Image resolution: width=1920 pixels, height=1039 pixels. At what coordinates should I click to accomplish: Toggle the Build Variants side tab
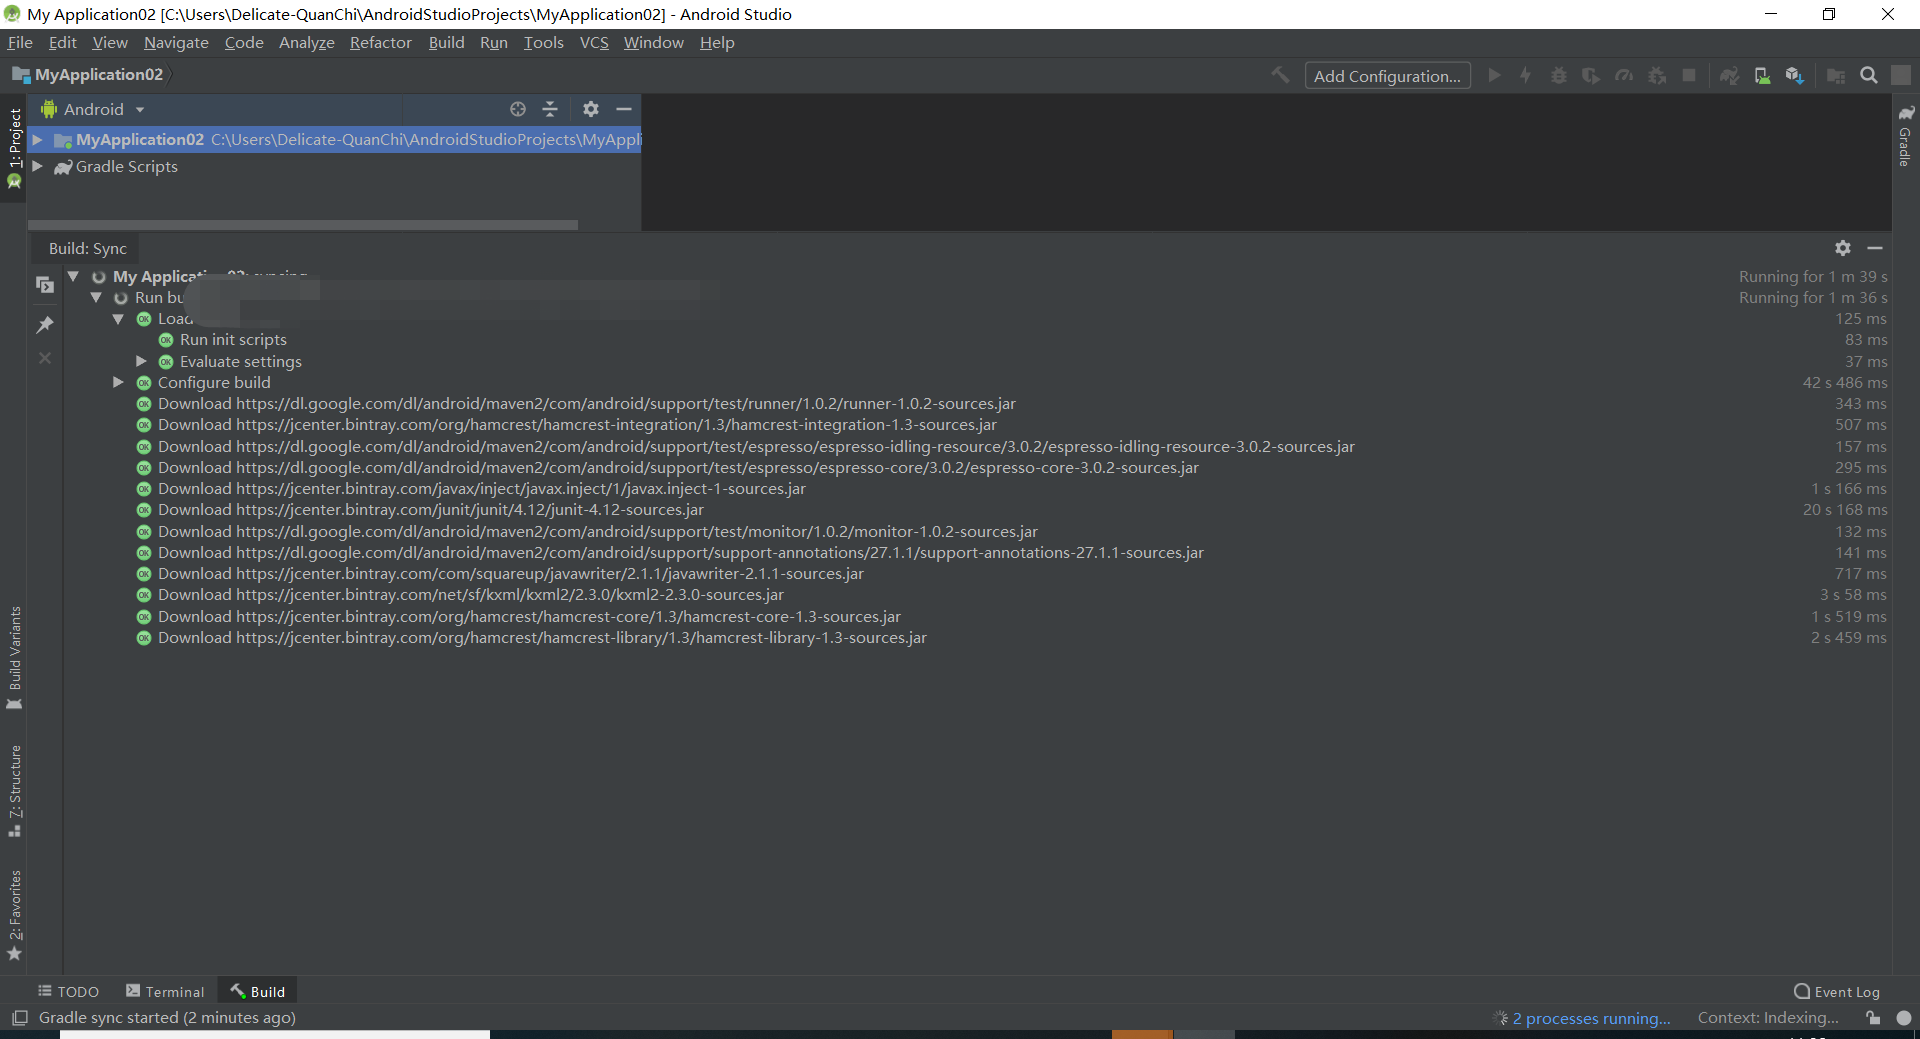(14, 657)
